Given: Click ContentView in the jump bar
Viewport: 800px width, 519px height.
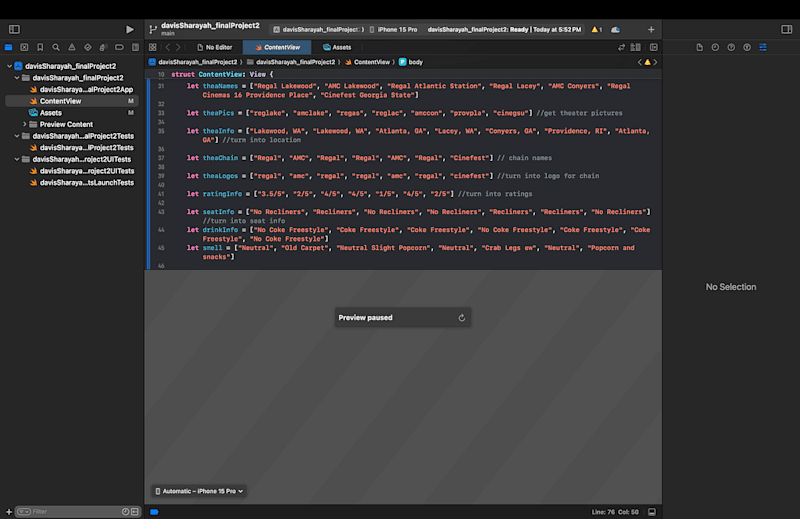Looking at the screenshot, I should [367, 62].
